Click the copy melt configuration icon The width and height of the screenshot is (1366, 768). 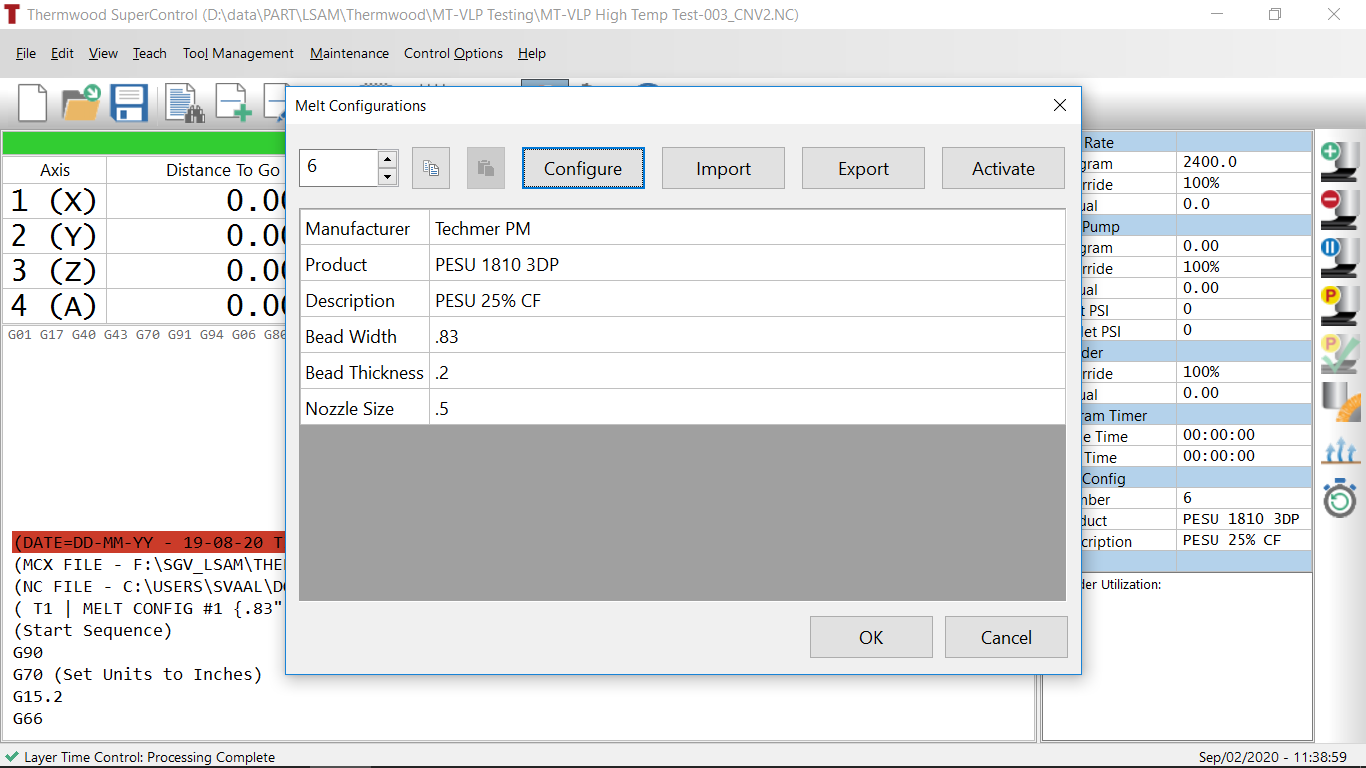(x=431, y=168)
